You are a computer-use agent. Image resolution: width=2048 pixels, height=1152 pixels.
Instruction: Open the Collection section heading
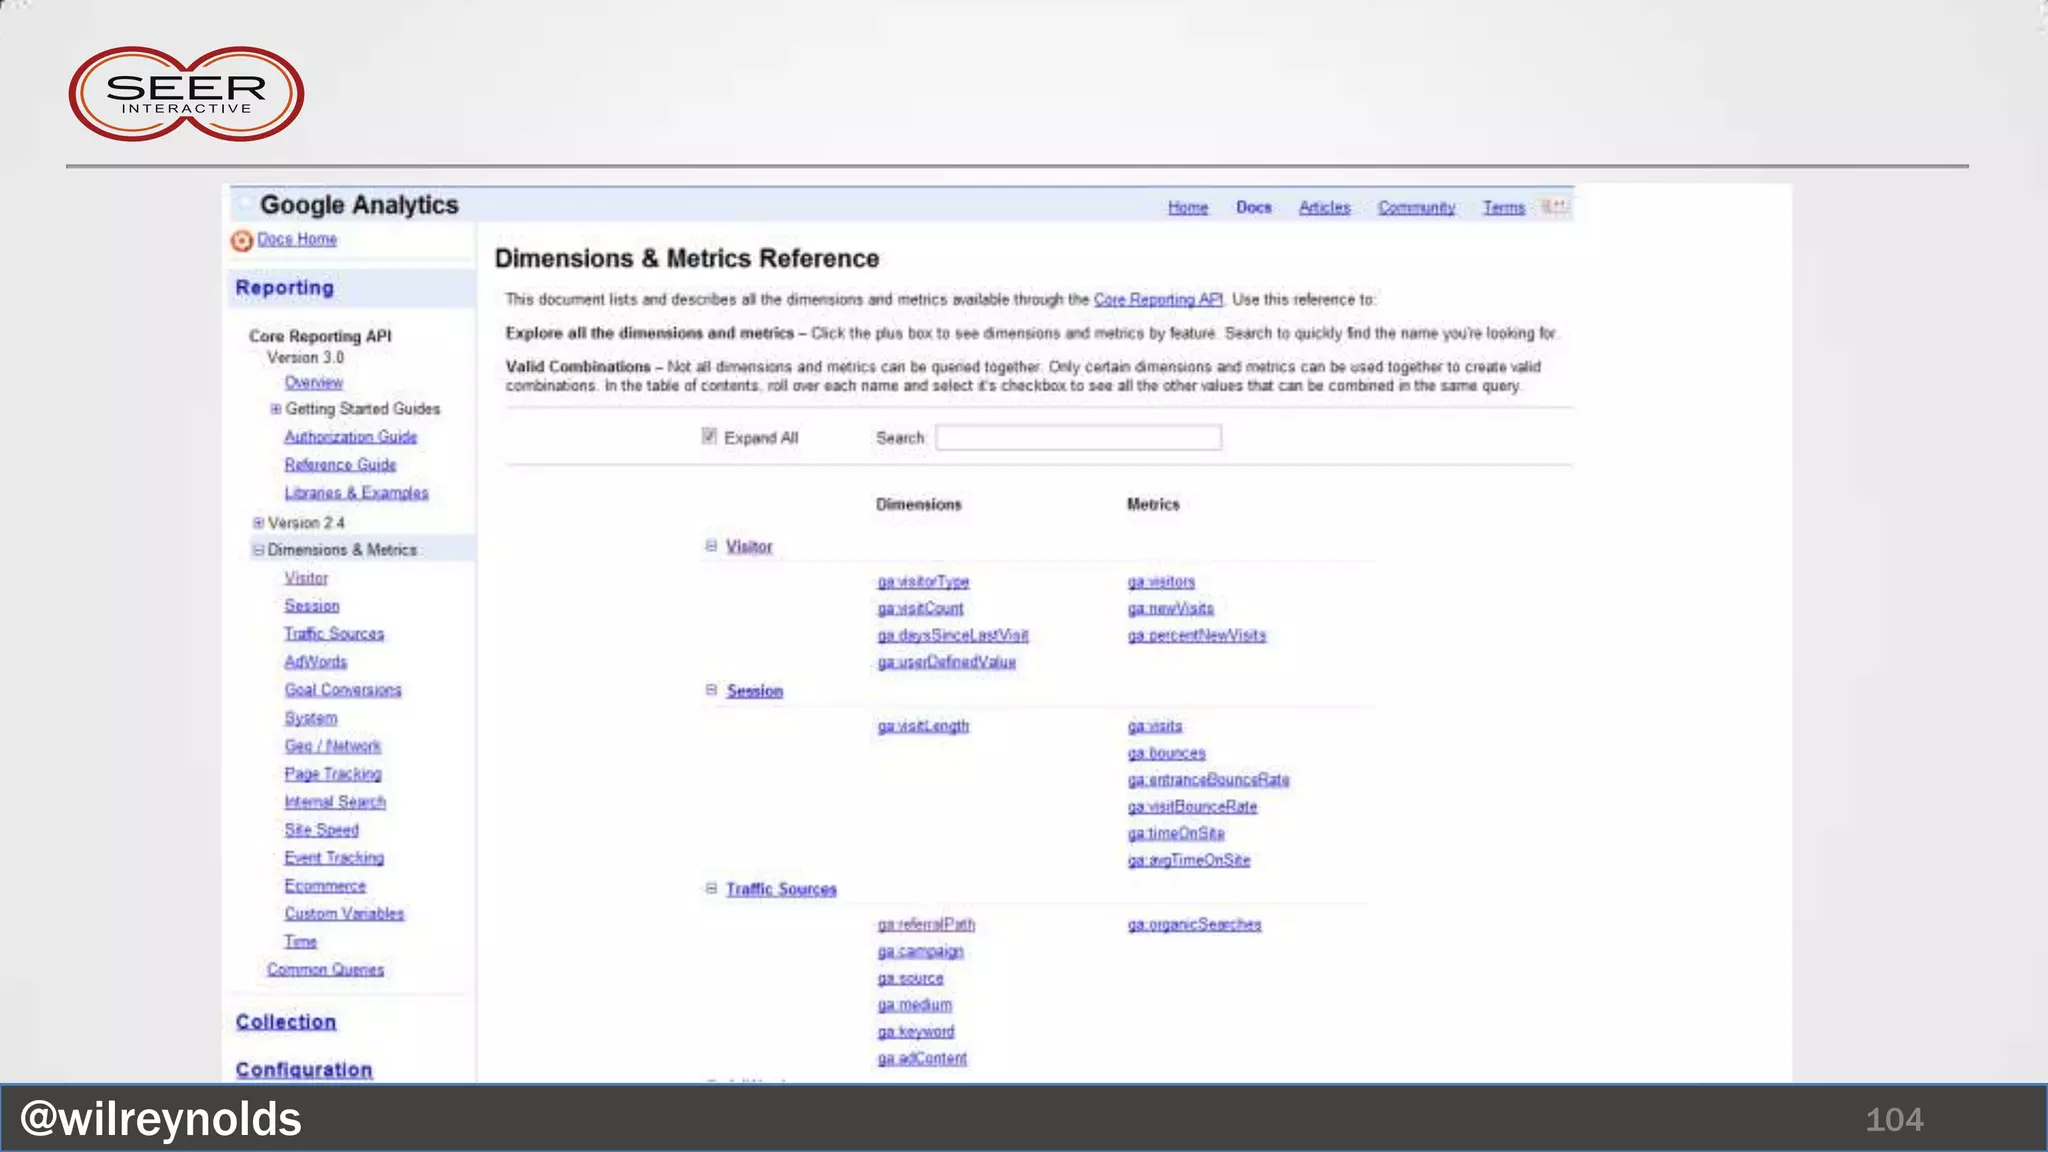(x=286, y=1022)
